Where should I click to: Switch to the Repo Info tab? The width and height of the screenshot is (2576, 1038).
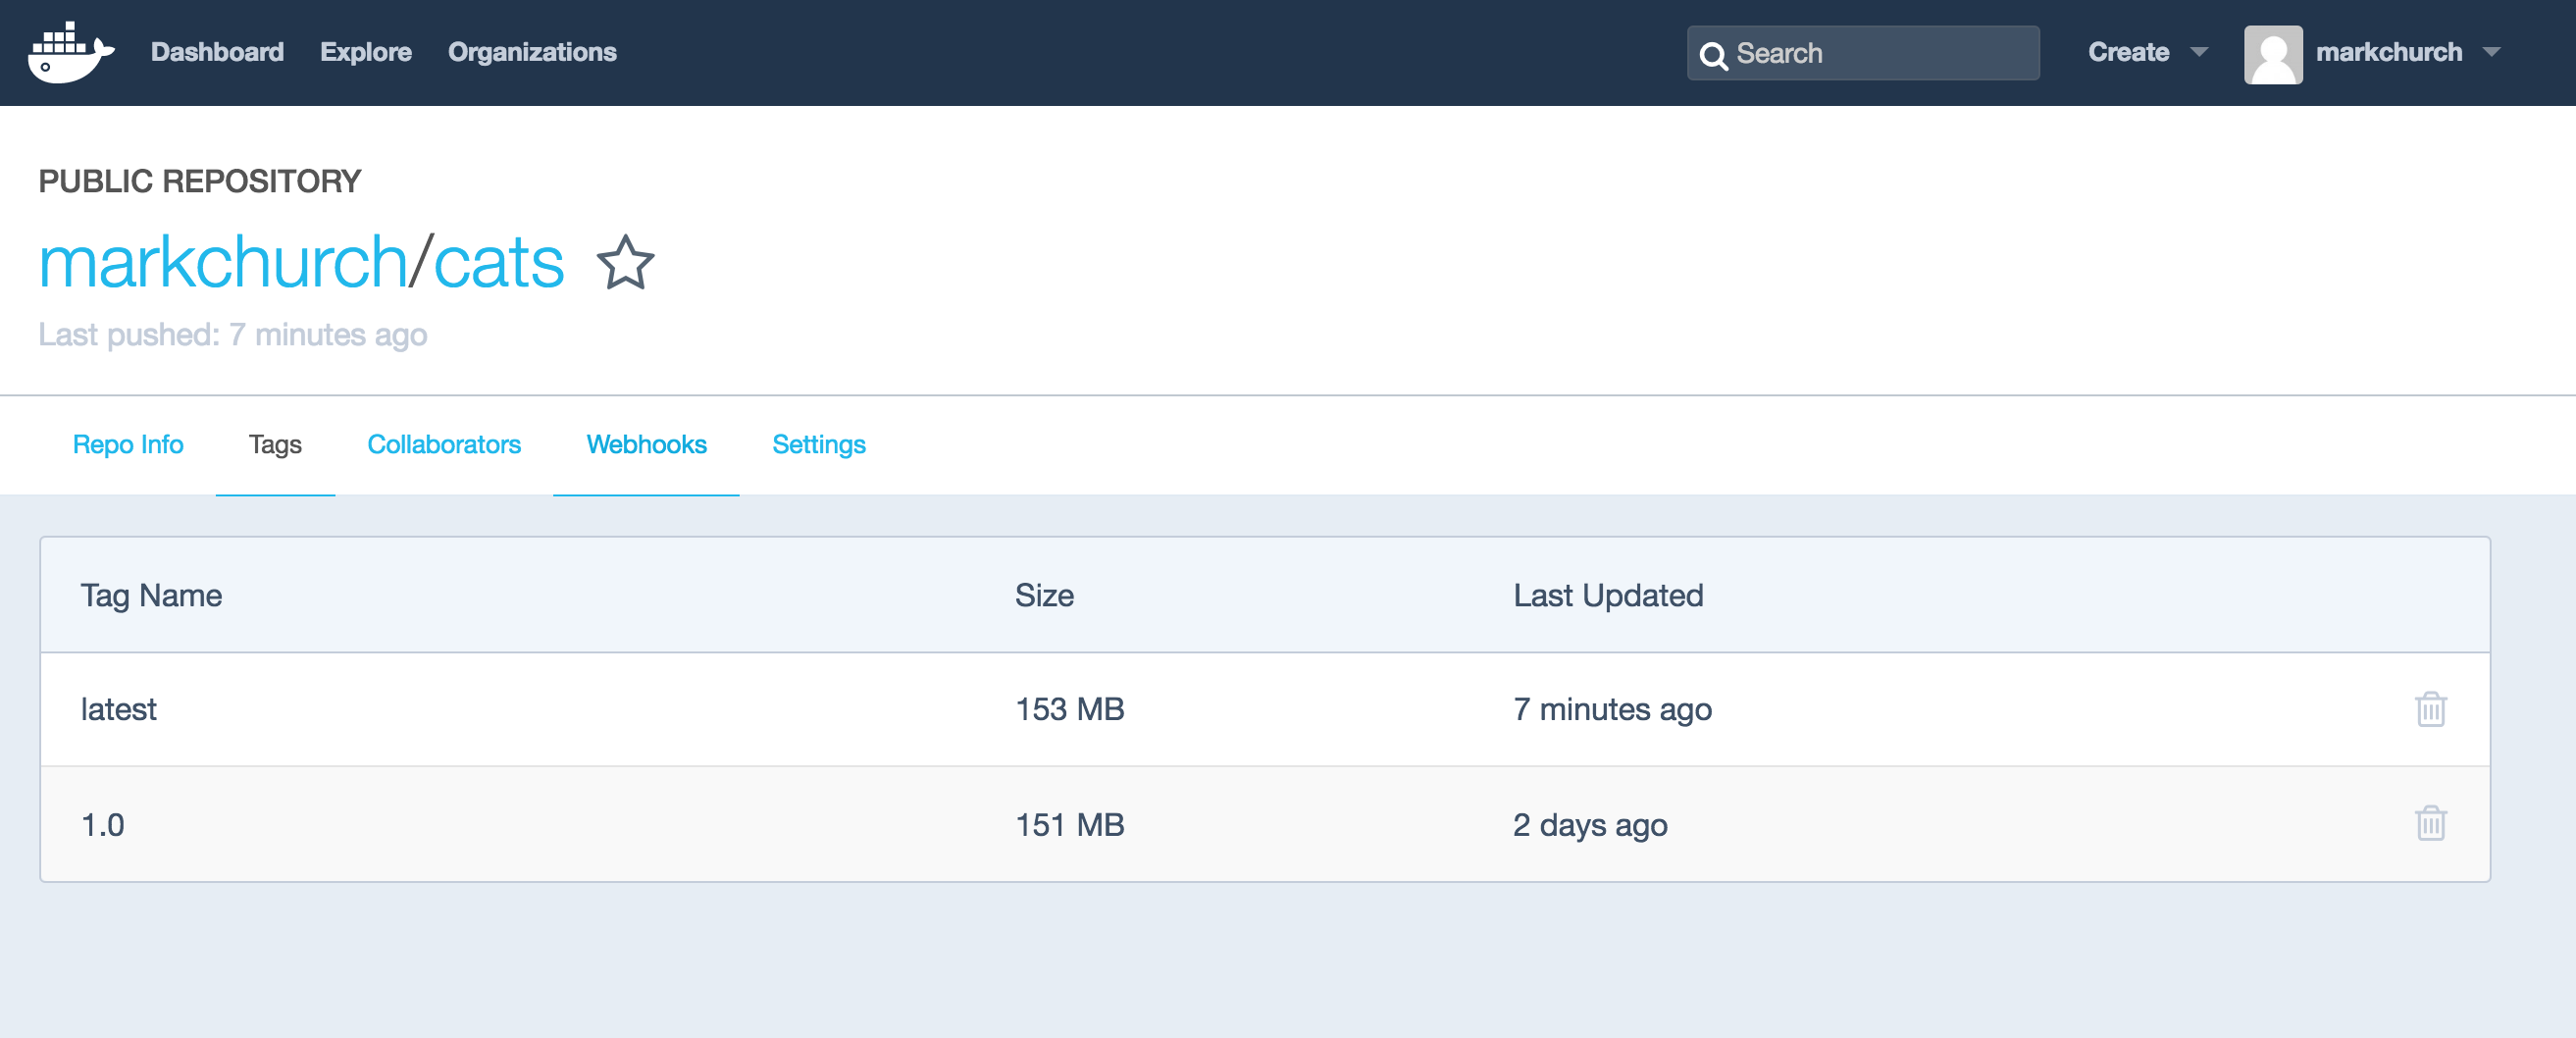pos(128,444)
